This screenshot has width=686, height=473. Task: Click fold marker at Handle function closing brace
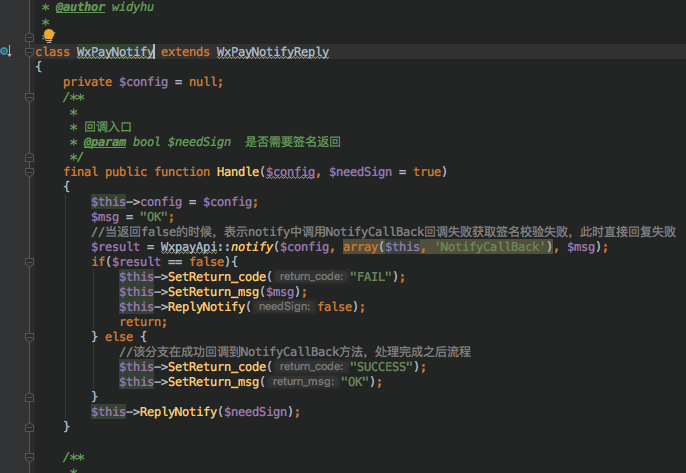pos(29,427)
